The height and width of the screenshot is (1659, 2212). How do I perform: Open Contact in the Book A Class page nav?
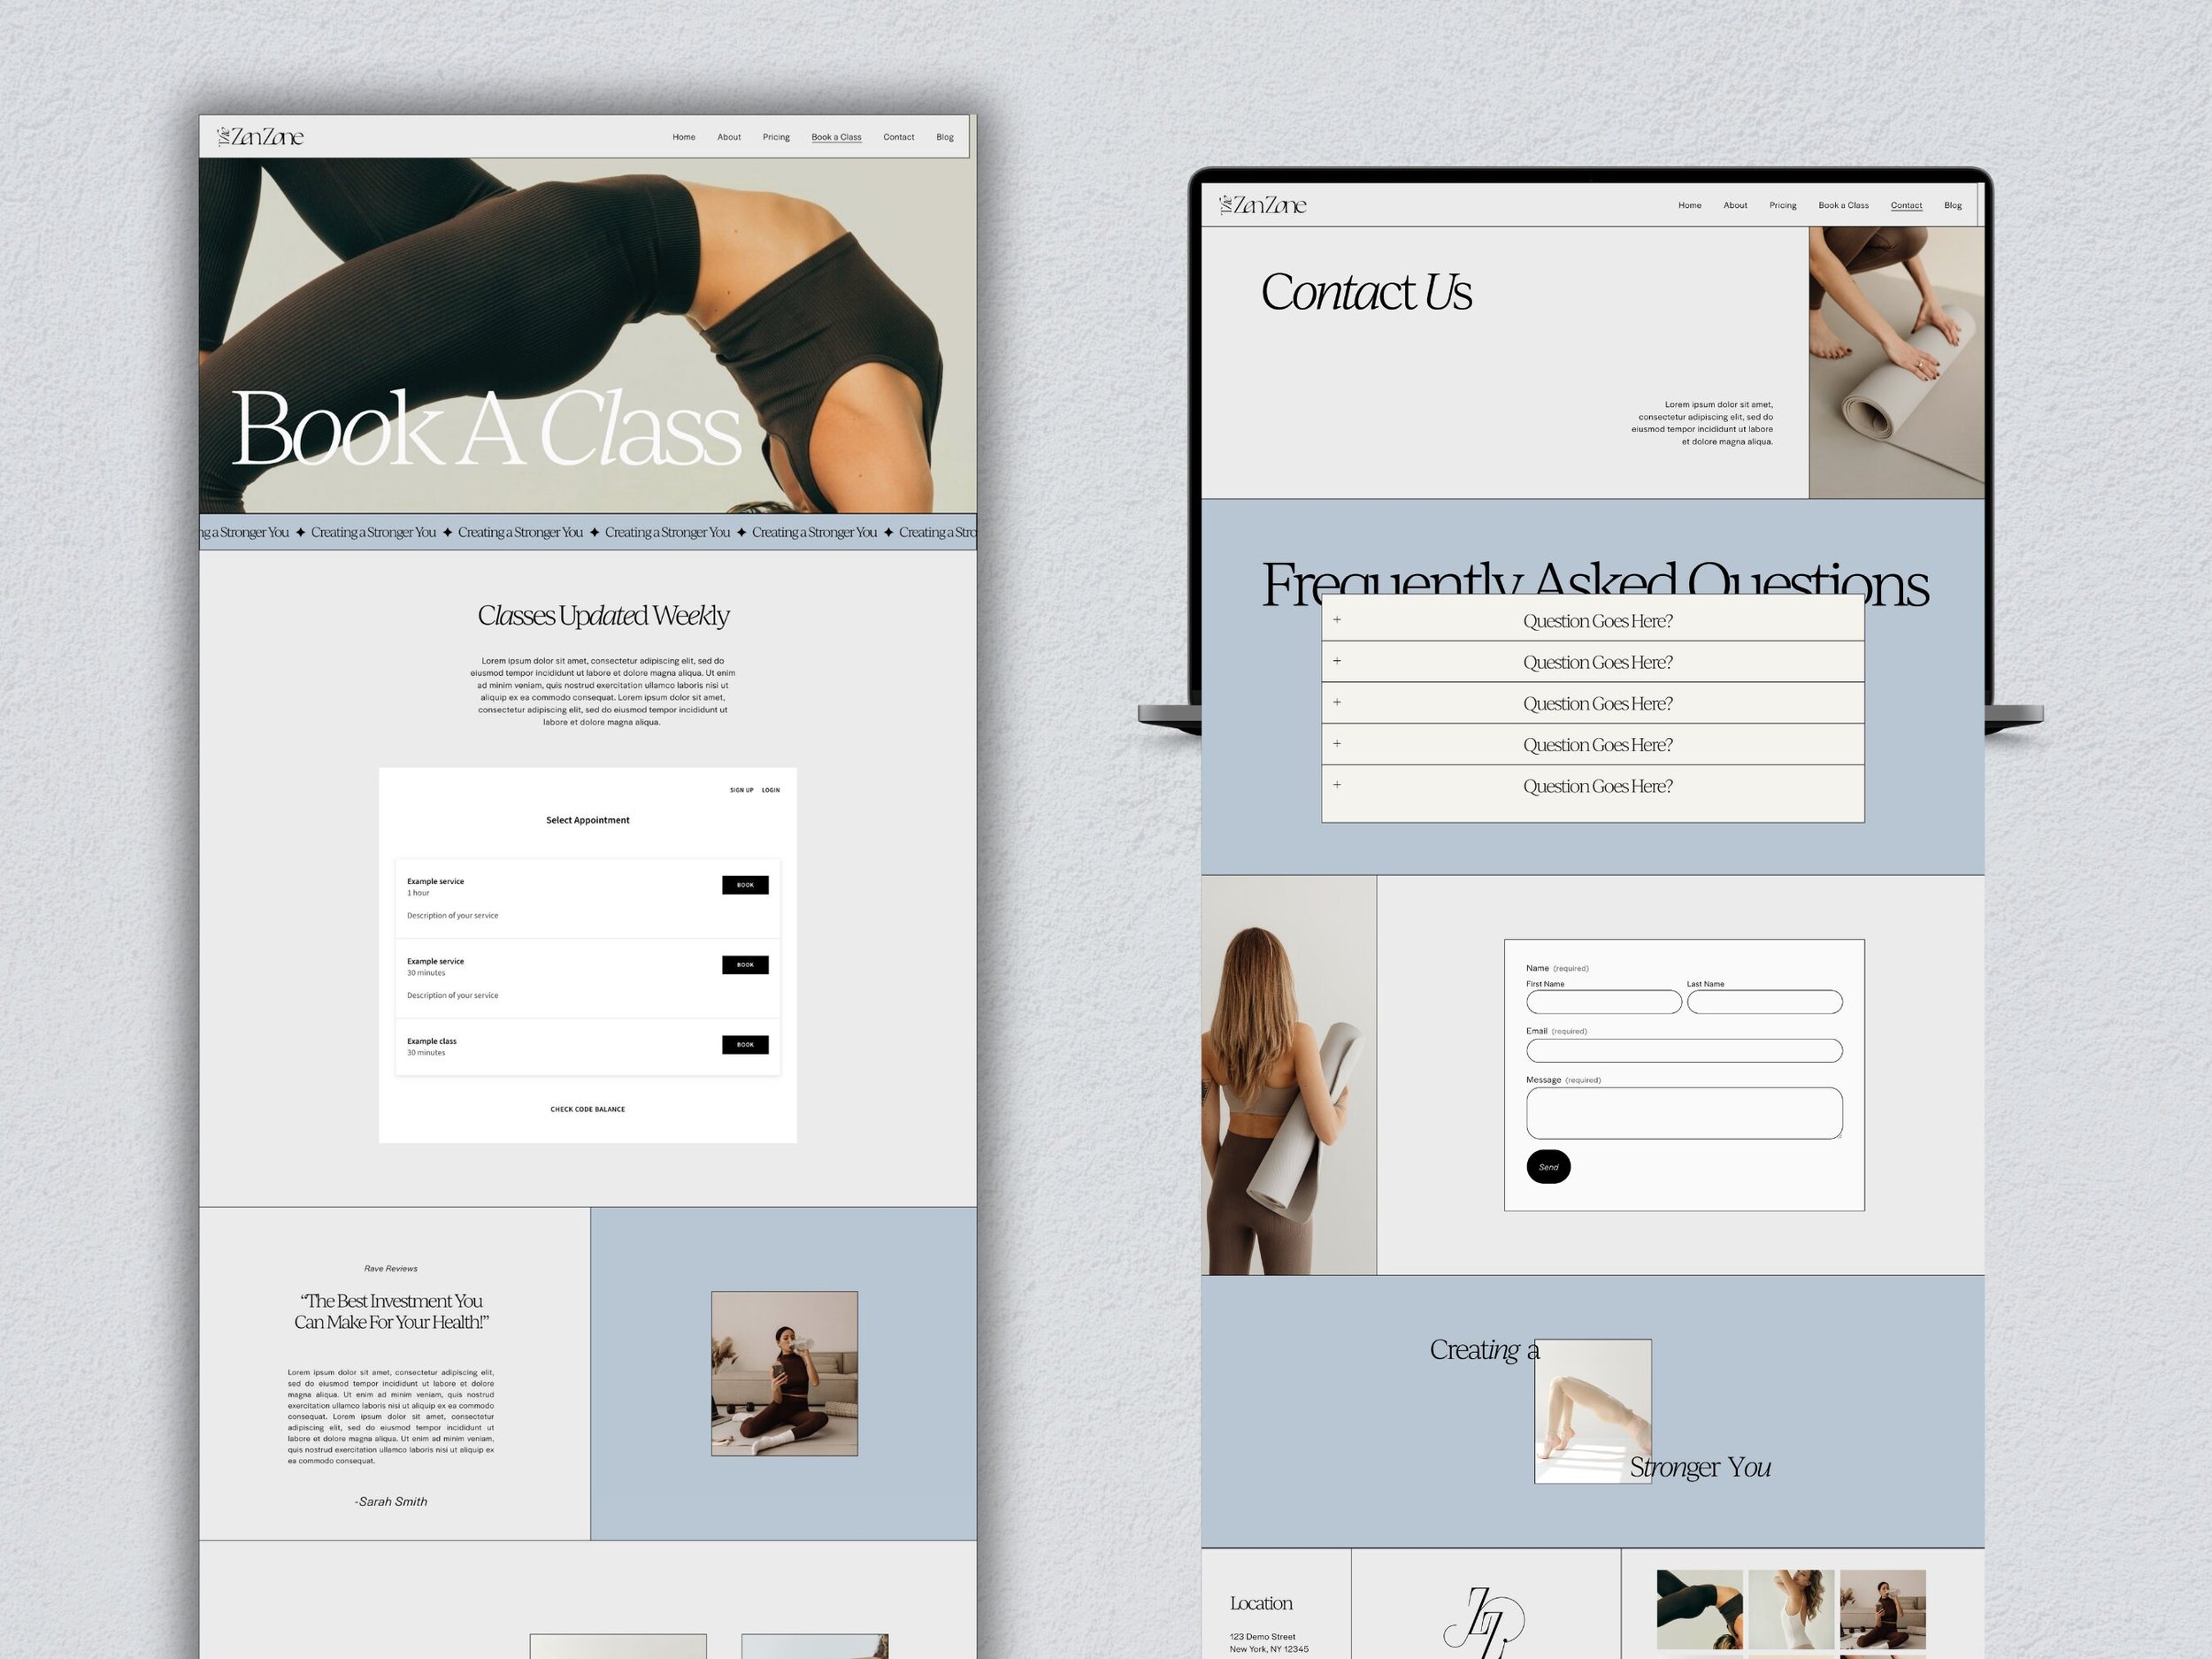(x=899, y=137)
